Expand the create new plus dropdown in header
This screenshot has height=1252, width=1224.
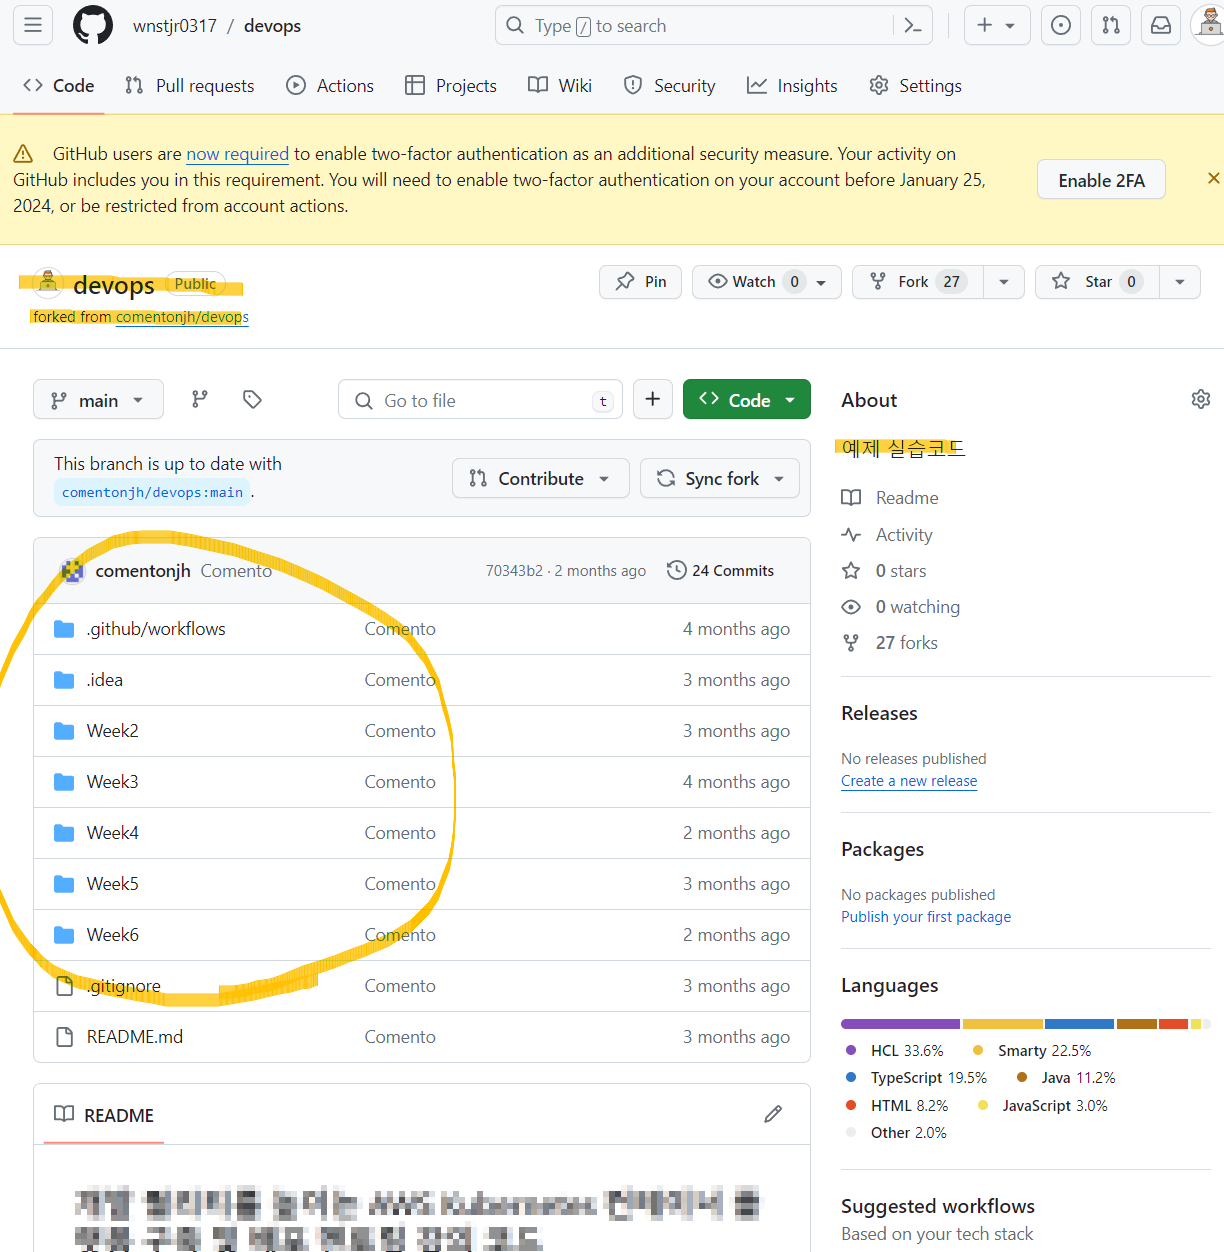tap(997, 25)
